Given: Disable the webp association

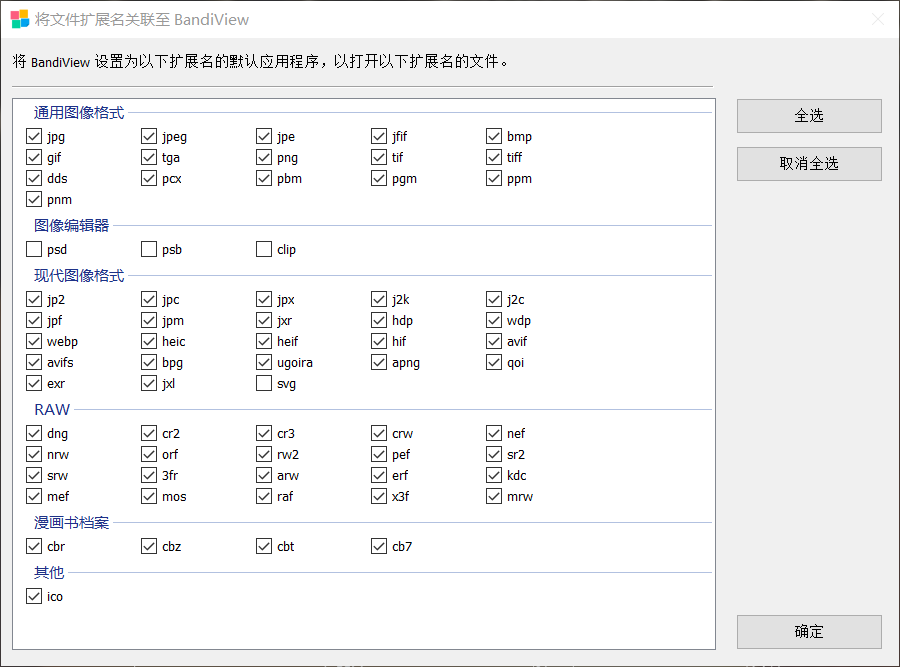Looking at the screenshot, I should click(x=34, y=342).
